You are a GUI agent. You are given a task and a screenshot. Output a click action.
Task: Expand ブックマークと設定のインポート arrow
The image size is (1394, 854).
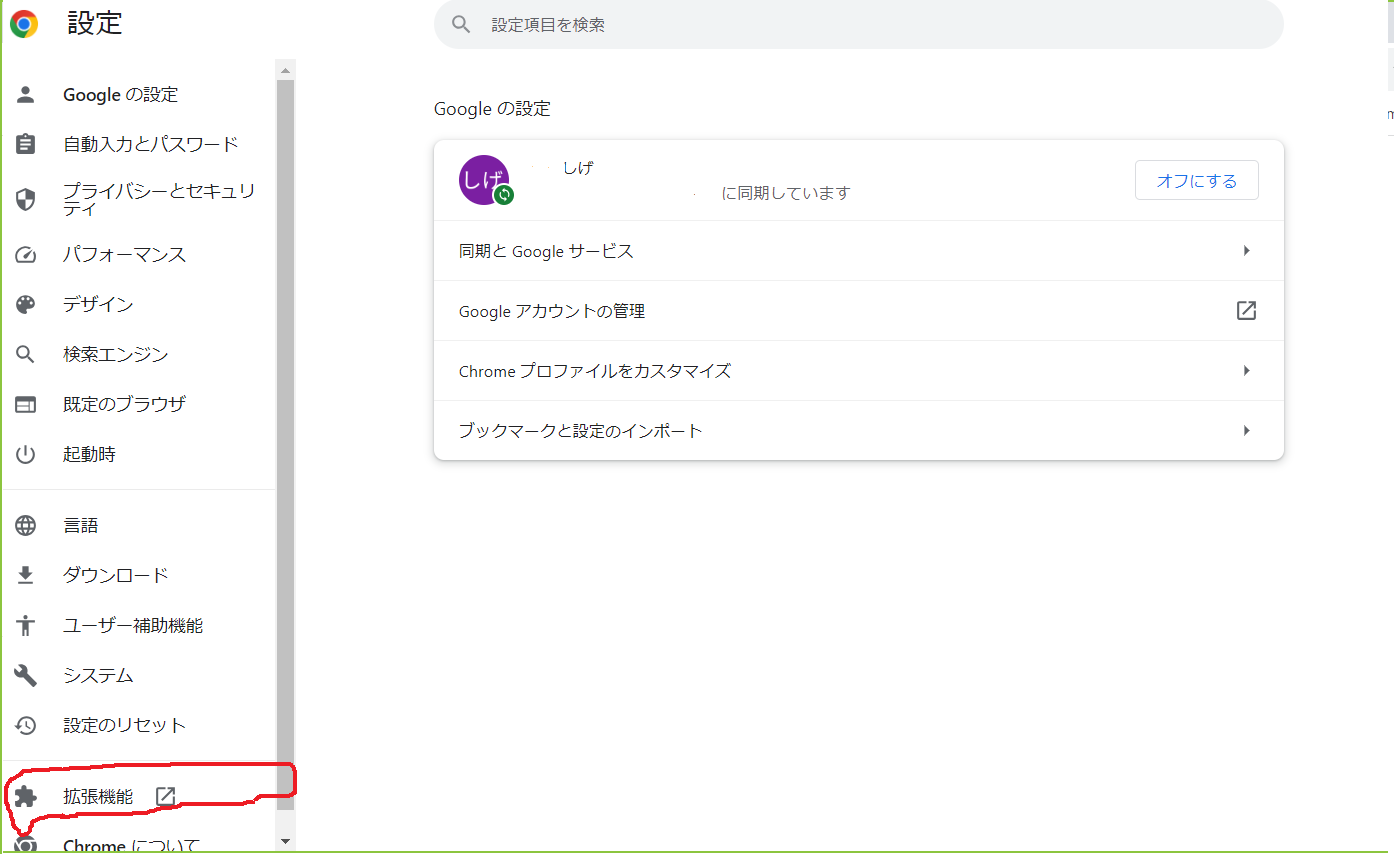(1246, 431)
